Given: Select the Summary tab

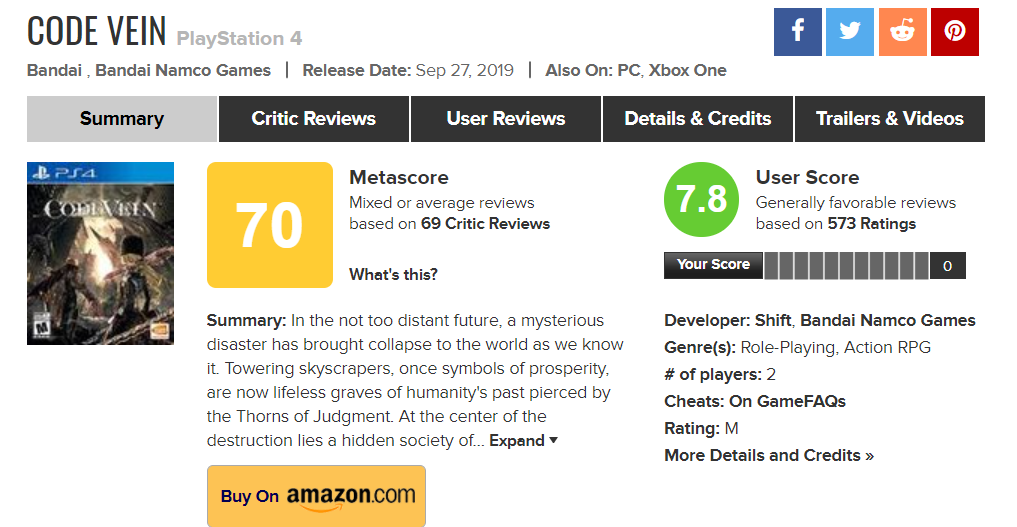Looking at the screenshot, I should (x=121, y=119).
